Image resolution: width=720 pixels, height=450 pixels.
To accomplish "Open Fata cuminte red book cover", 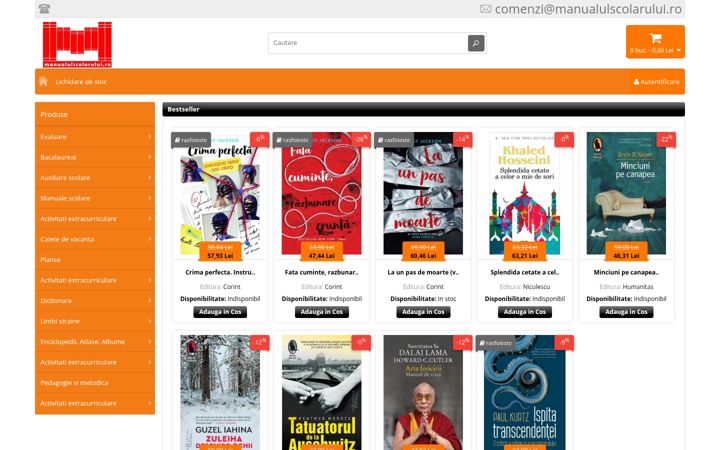I will [x=321, y=193].
